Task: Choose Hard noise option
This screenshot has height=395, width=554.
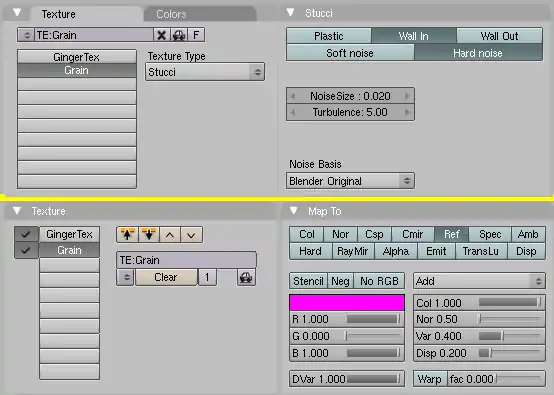Action: (x=478, y=53)
